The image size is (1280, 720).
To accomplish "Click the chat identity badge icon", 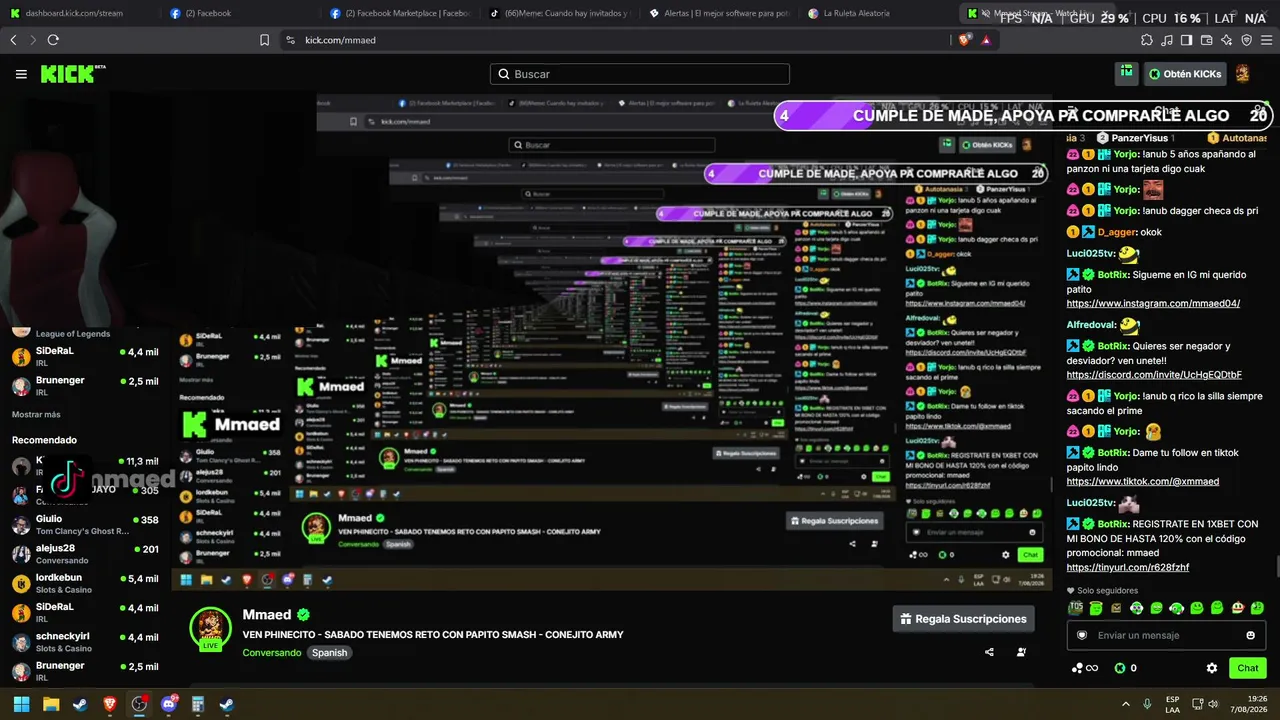I will [1082, 635].
